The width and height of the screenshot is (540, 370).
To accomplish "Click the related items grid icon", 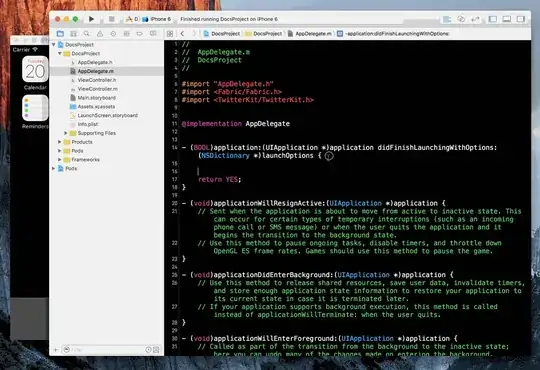I will point(170,33).
